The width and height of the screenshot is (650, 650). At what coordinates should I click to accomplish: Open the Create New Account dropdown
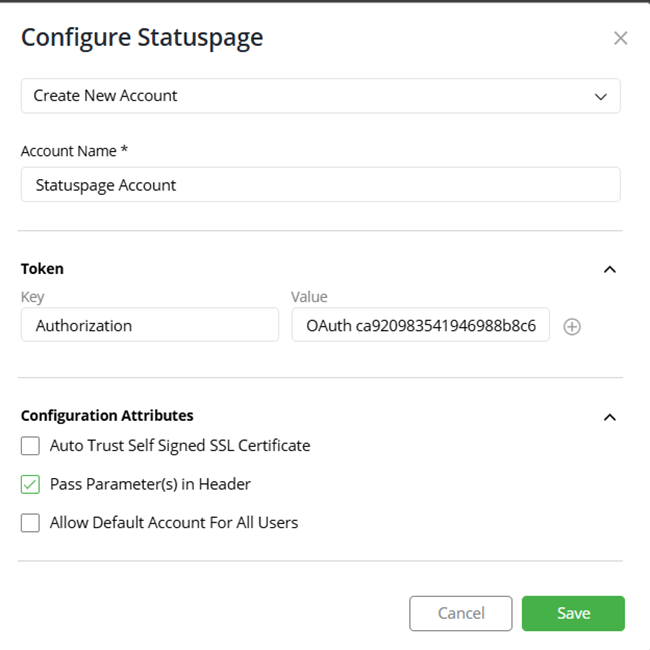coord(320,96)
